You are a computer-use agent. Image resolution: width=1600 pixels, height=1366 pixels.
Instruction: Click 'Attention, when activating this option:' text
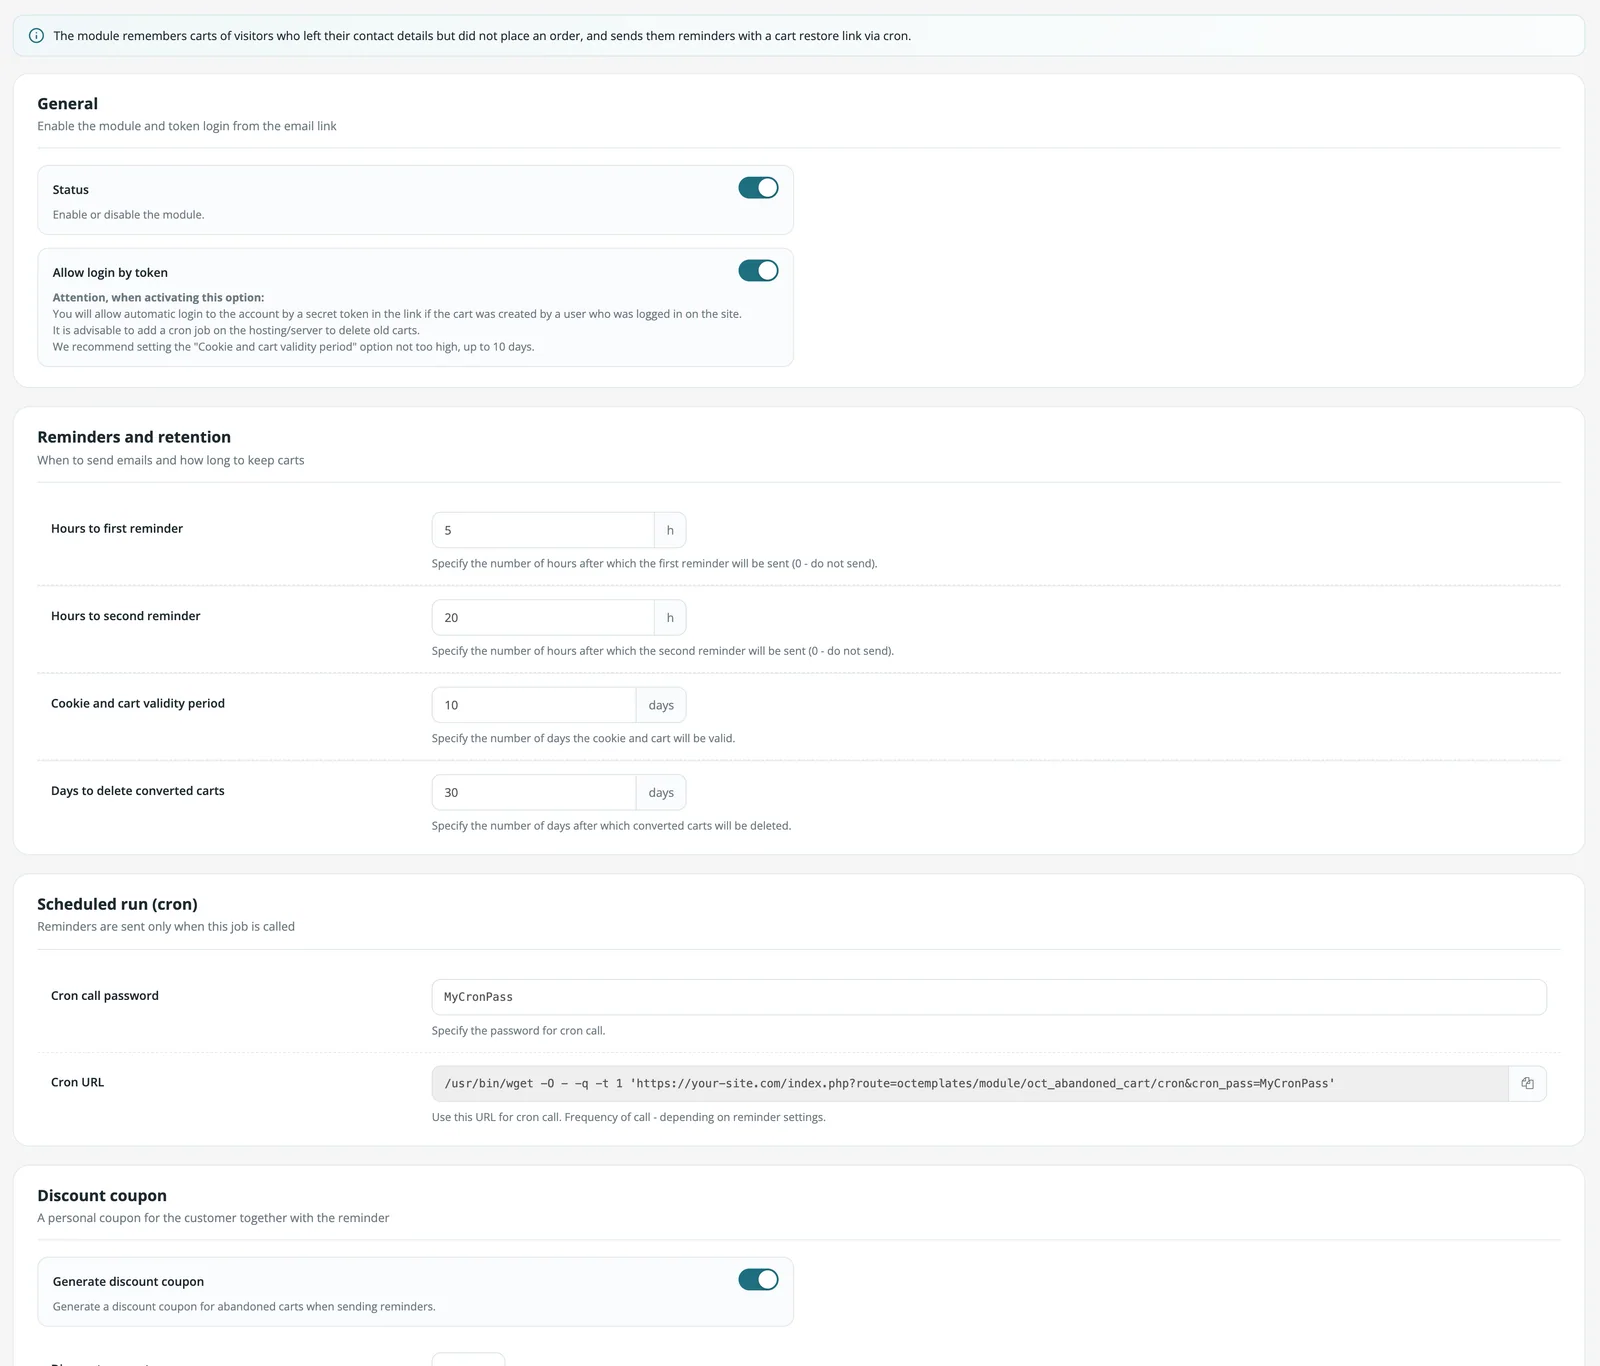[x=158, y=298]
